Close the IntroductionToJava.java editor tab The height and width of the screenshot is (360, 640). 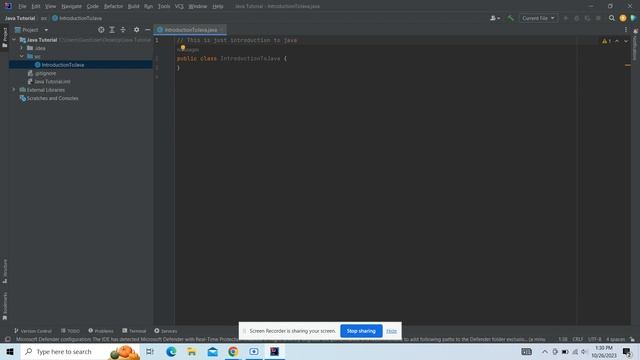222,30
